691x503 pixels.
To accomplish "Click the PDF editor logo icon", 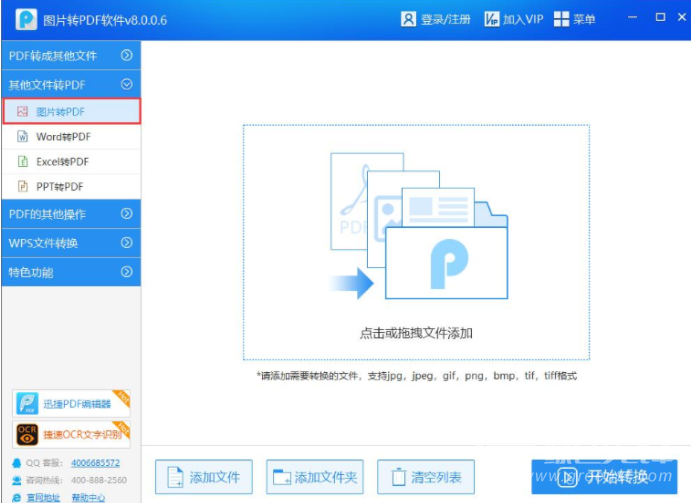I will (x=27, y=403).
